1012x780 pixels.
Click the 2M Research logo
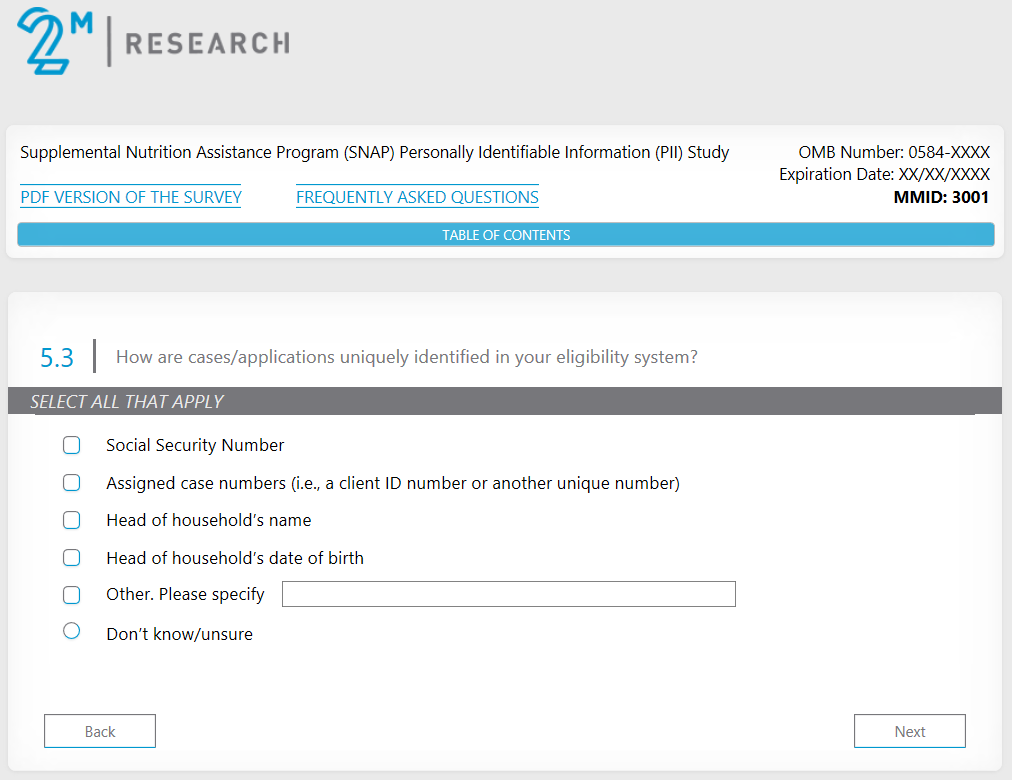tap(152, 42)
